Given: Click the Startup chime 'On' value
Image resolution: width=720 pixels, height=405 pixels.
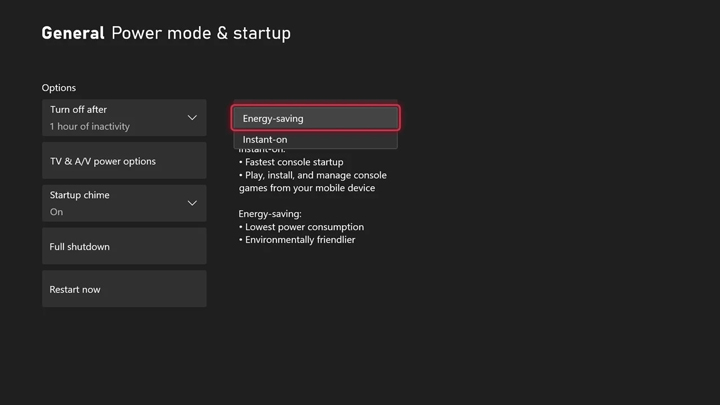Looking at the screenshot, I should tap(57, 212).
